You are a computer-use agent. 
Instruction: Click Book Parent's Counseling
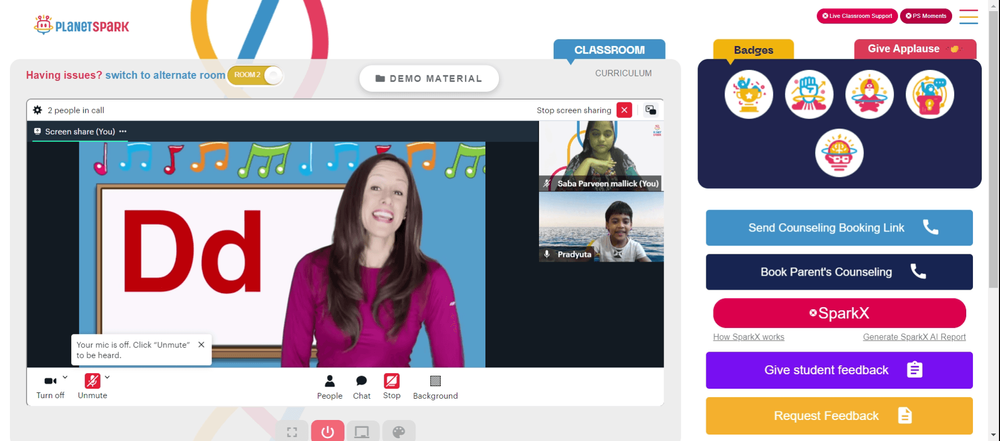tap(839, 272)
